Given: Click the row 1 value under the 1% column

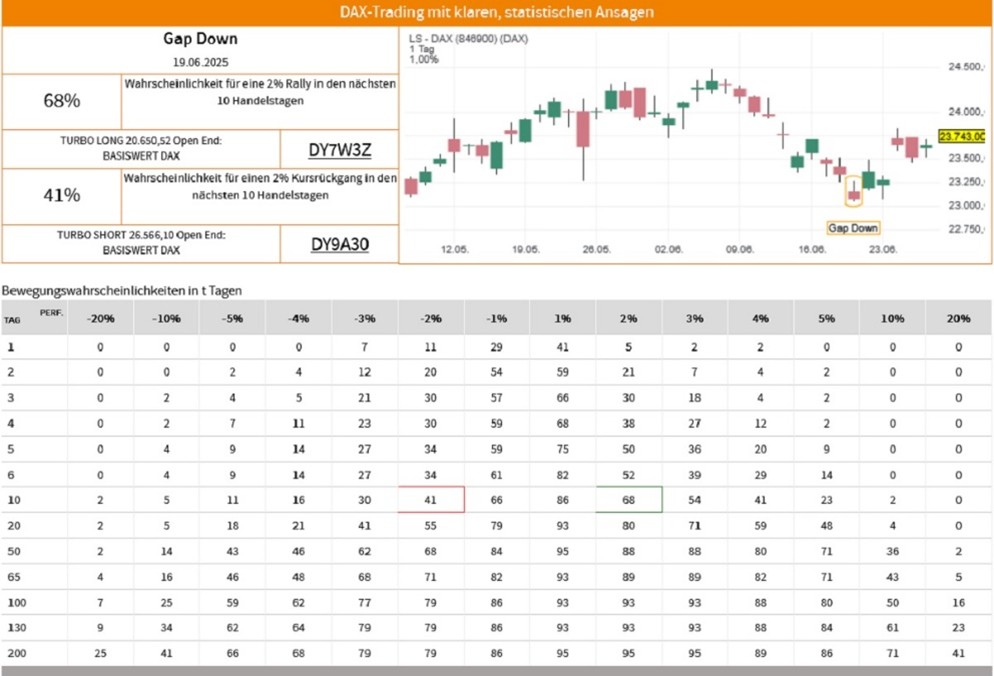Looking at the screenshot, I should (x=563, y=348).
